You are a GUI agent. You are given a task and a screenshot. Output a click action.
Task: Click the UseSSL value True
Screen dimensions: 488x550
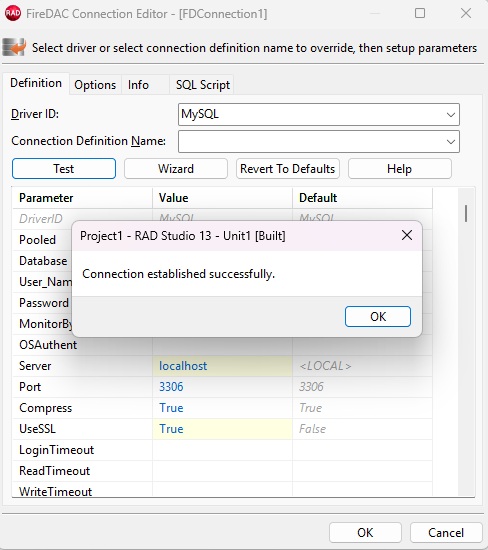pos(222,429)
